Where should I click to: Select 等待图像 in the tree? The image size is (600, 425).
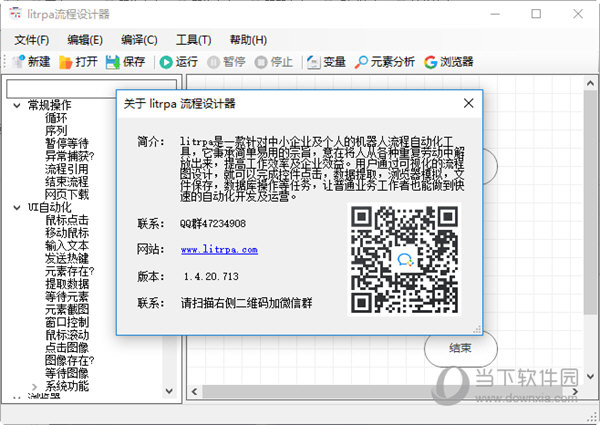pyautogui.click(x=67, y=373)
